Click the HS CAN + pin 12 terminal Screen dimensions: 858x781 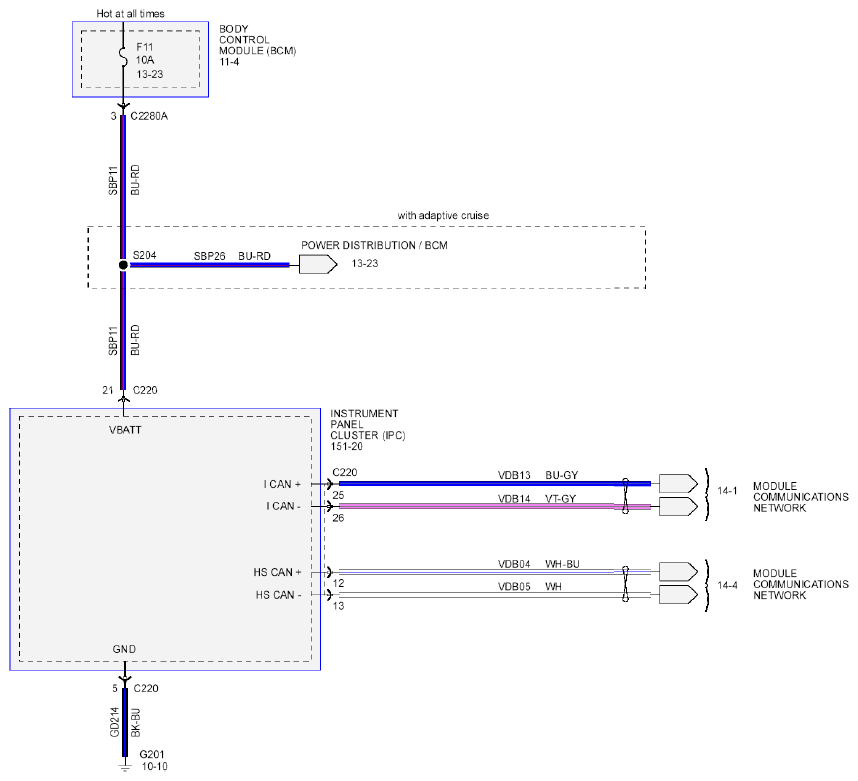[x=329, y=572]
